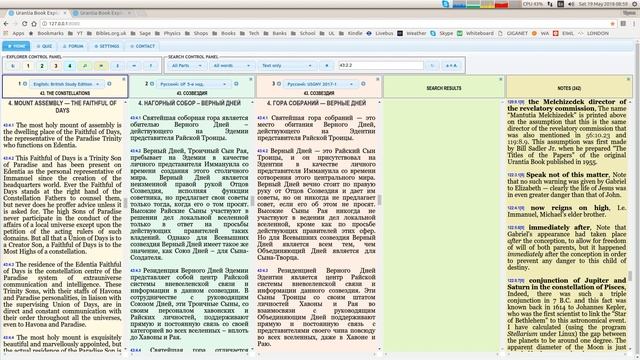Click the icon after the column 3 edition dropdown
The image size is (640, 360).
(x=363, y=84)
